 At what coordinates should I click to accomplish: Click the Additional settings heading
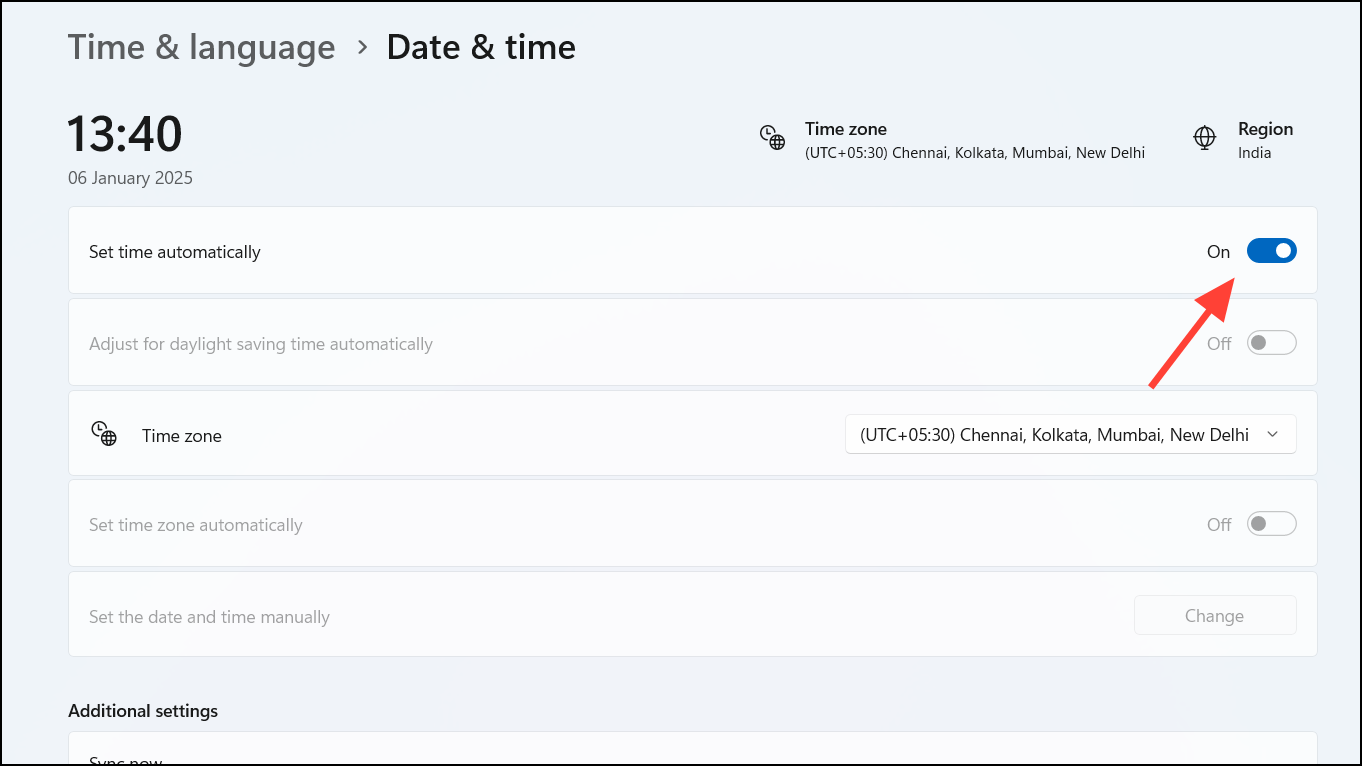pos(143,711)
